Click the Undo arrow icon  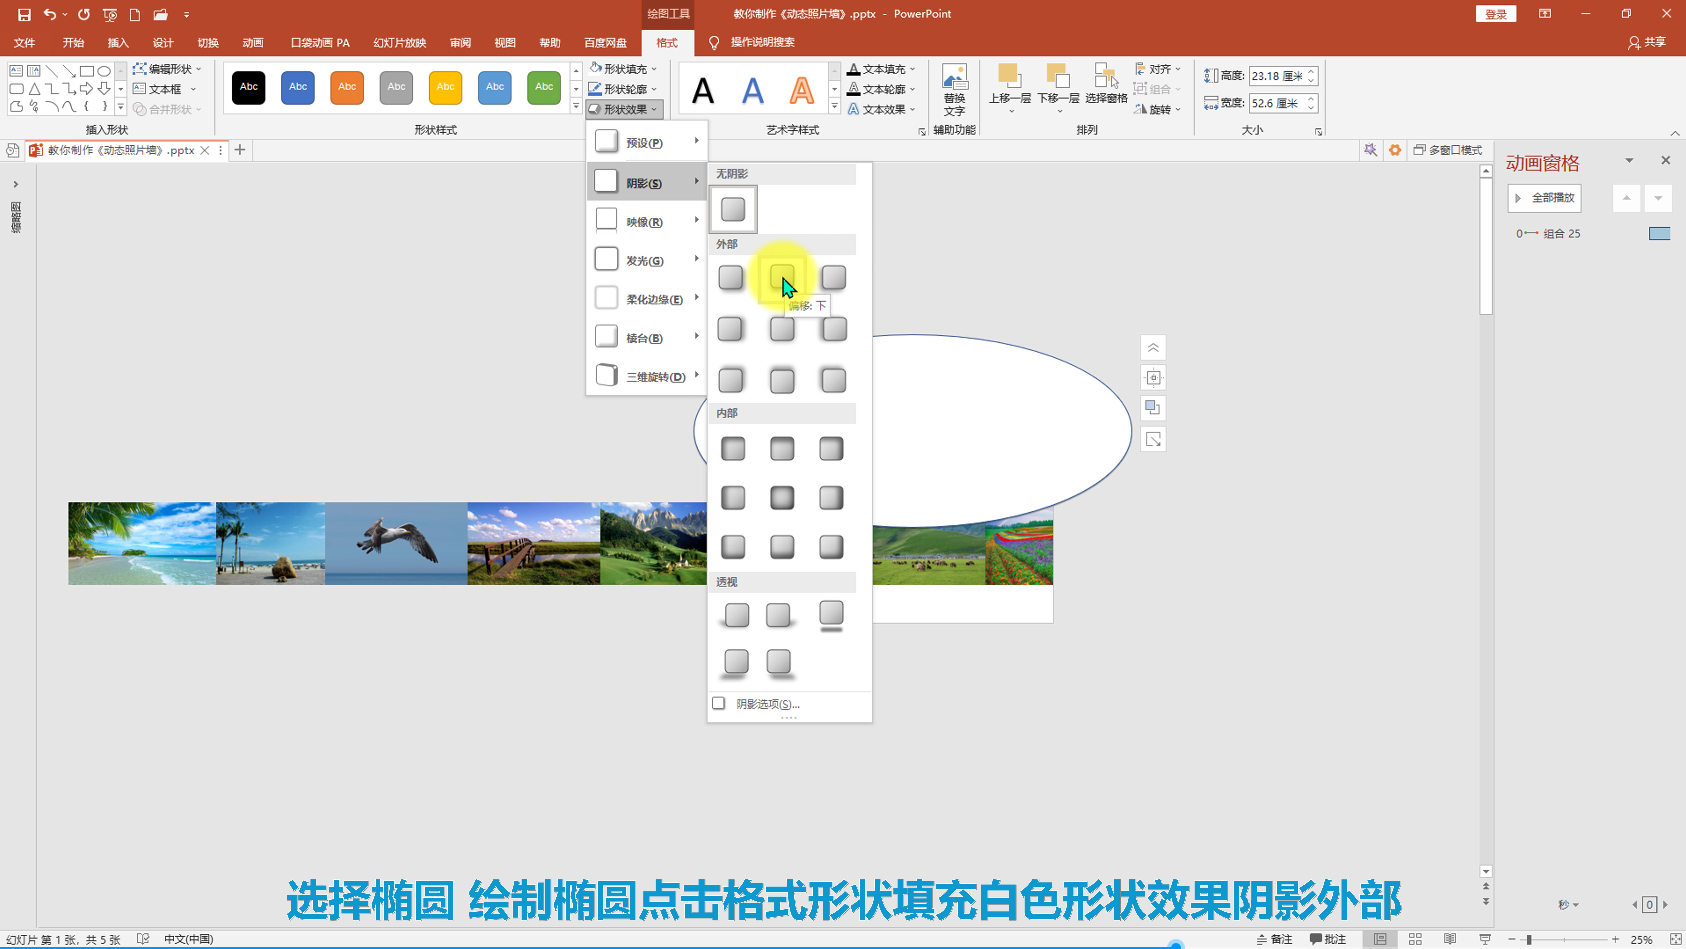(x=49, y=15)
